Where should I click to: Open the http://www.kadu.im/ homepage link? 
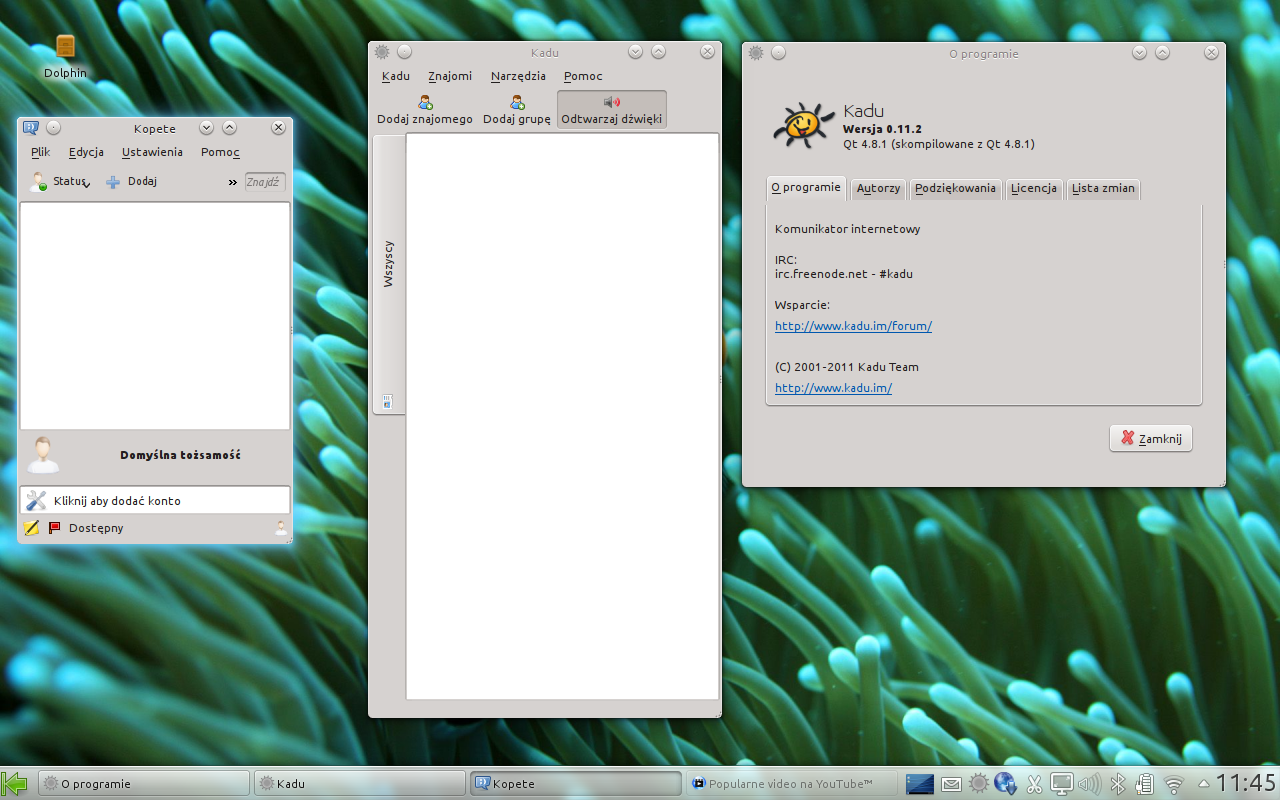833,388
